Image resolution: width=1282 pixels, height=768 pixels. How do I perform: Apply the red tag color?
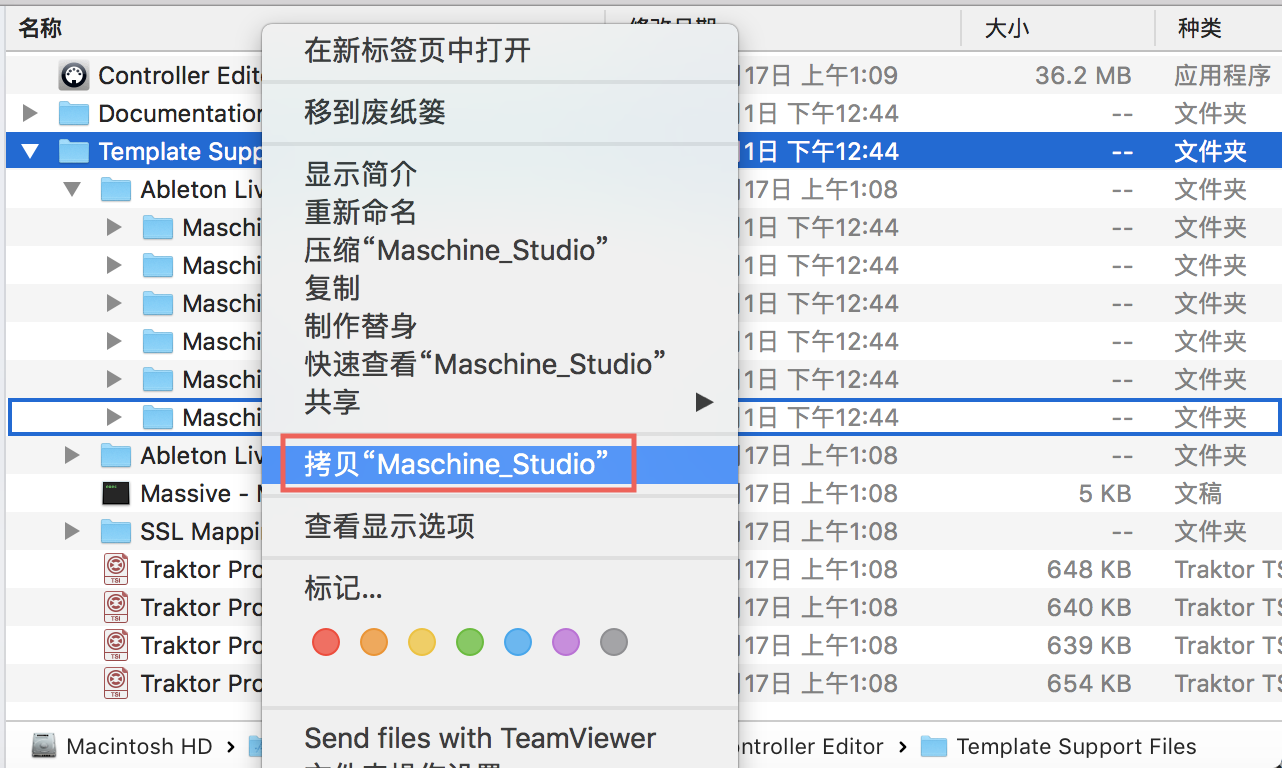click(x=326, y=642)
